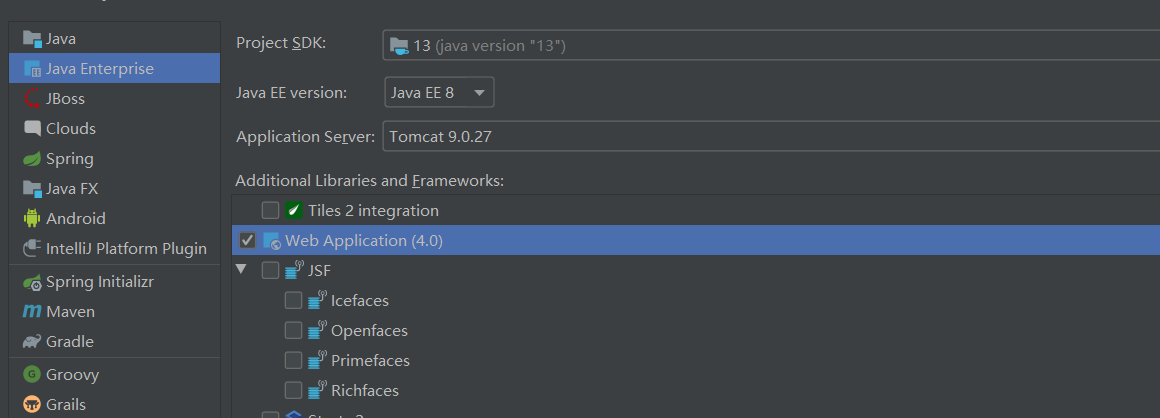
Task: Click the Spring leaf icon
Action: (31, 158)
